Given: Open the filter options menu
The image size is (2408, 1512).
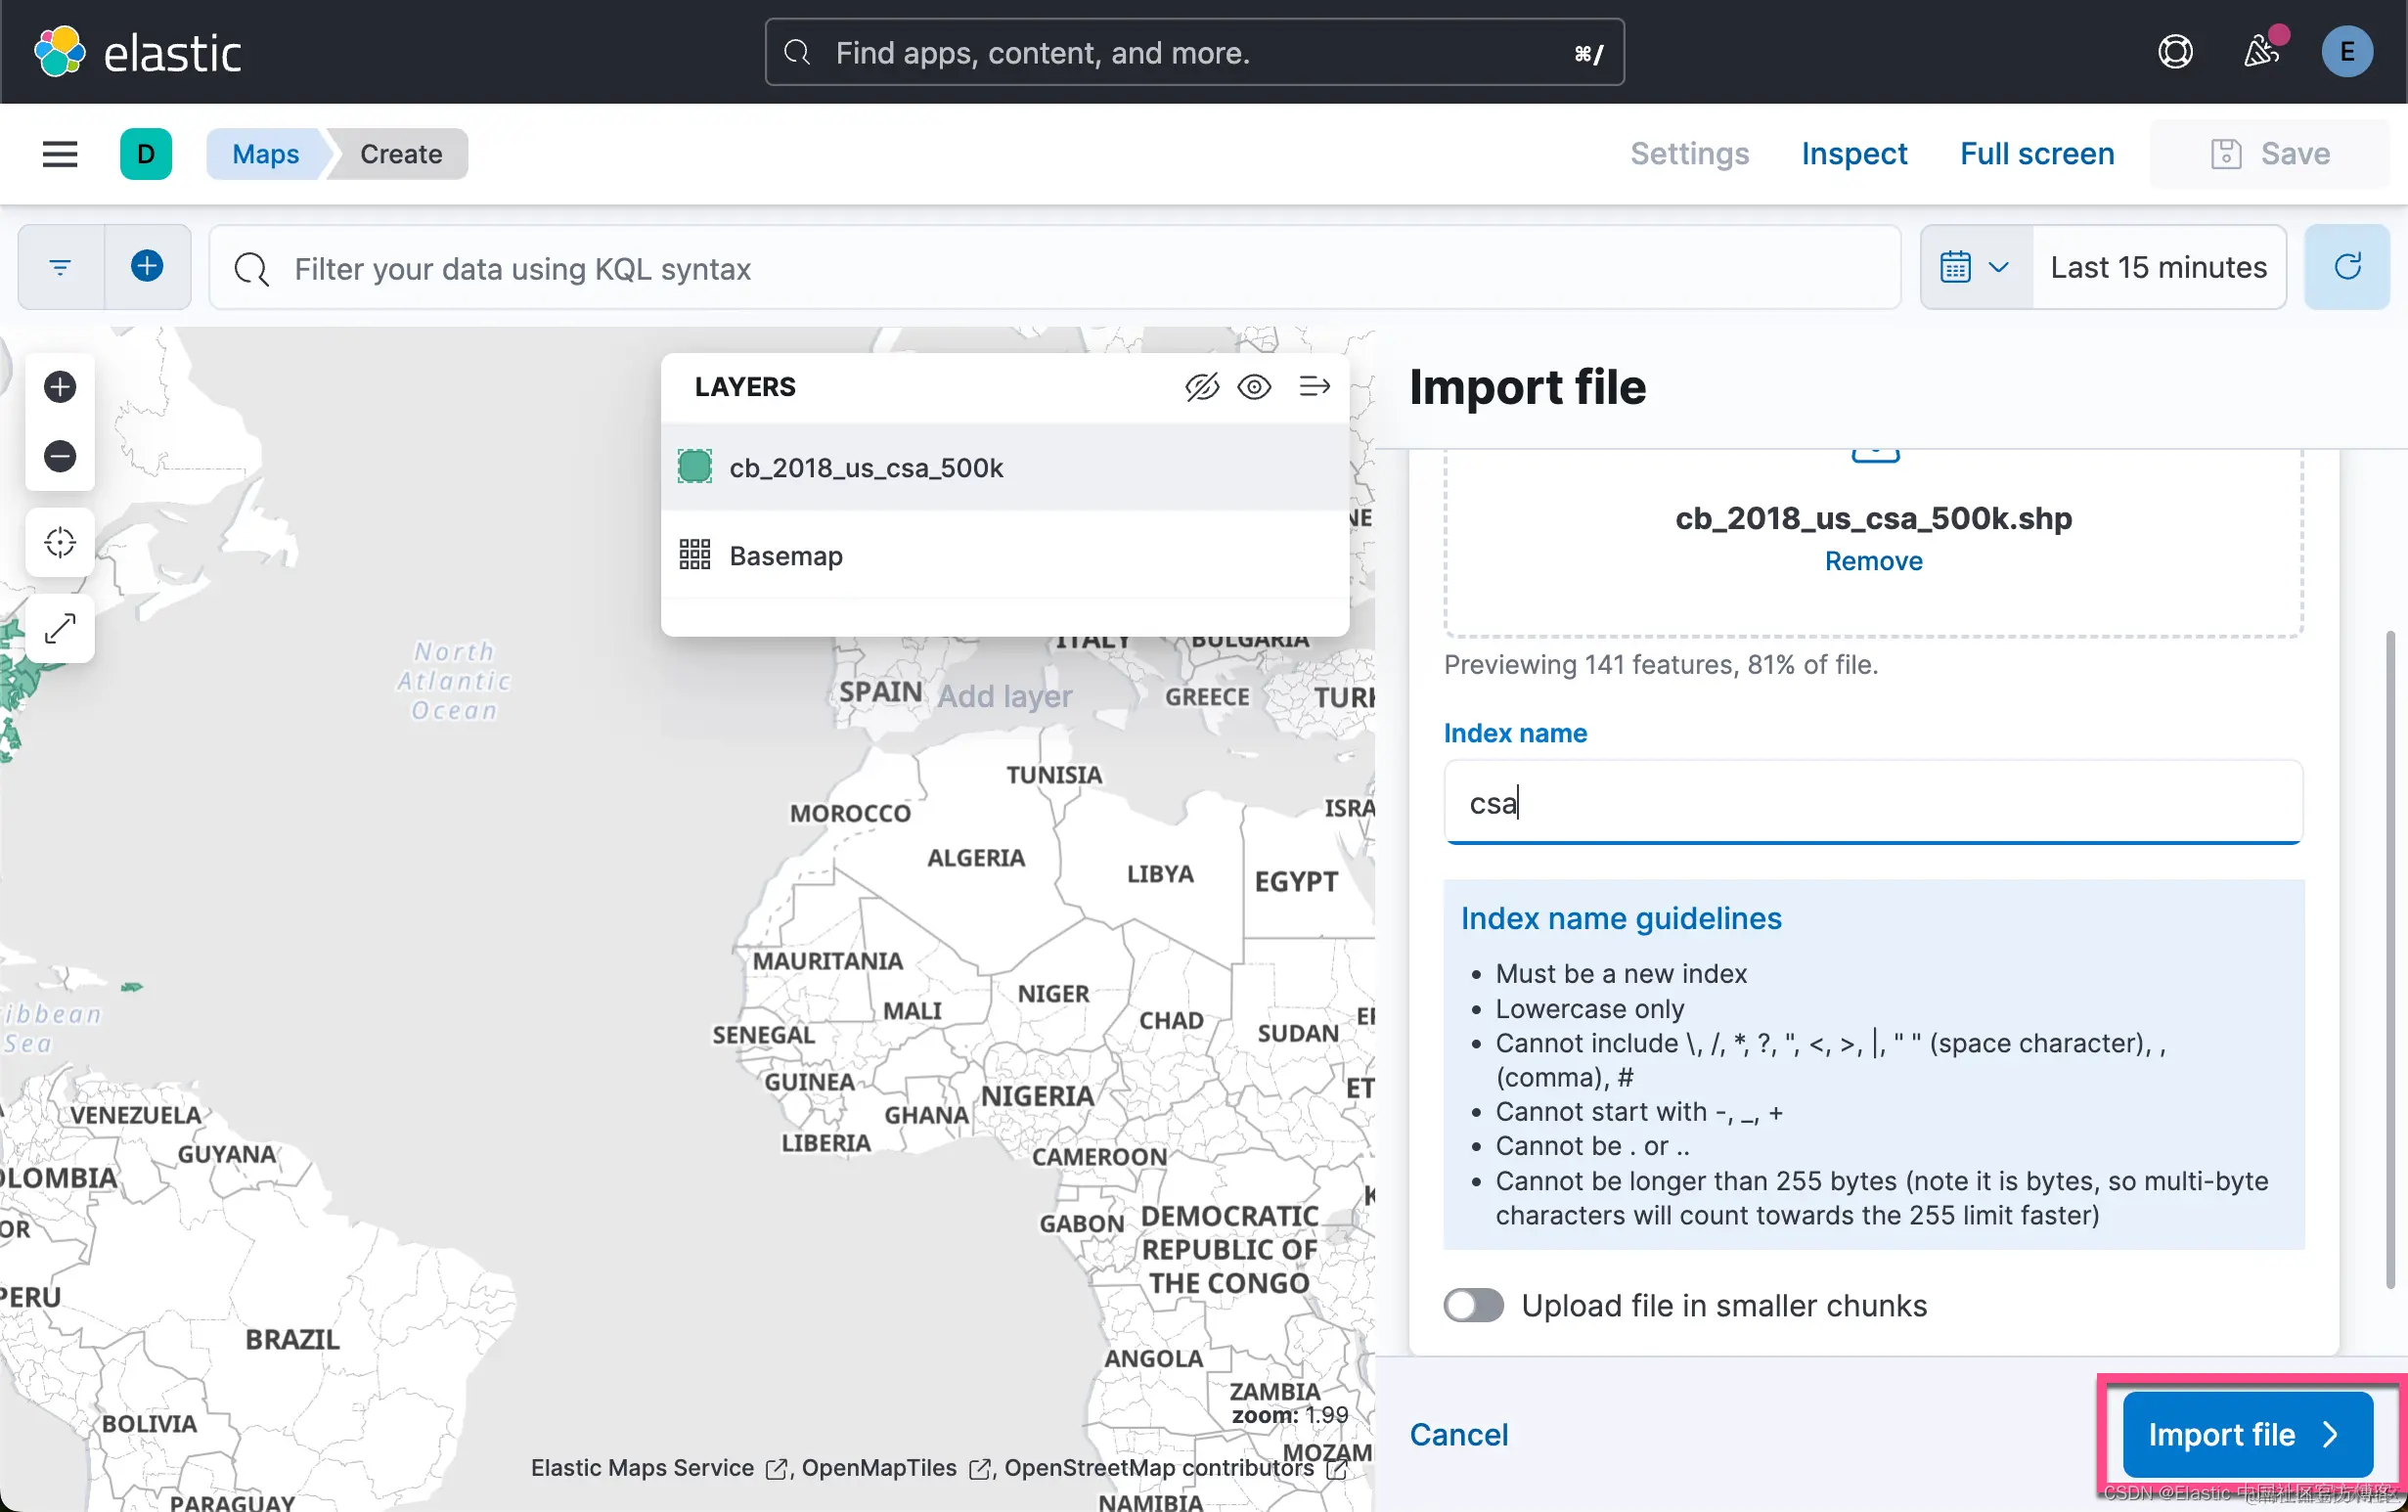Looking at the screenshot, I should (x=60, y=267).
